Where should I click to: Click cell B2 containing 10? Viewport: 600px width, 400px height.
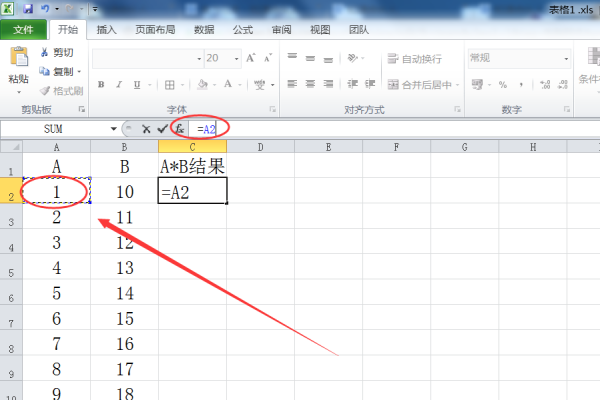coord(124,191)
